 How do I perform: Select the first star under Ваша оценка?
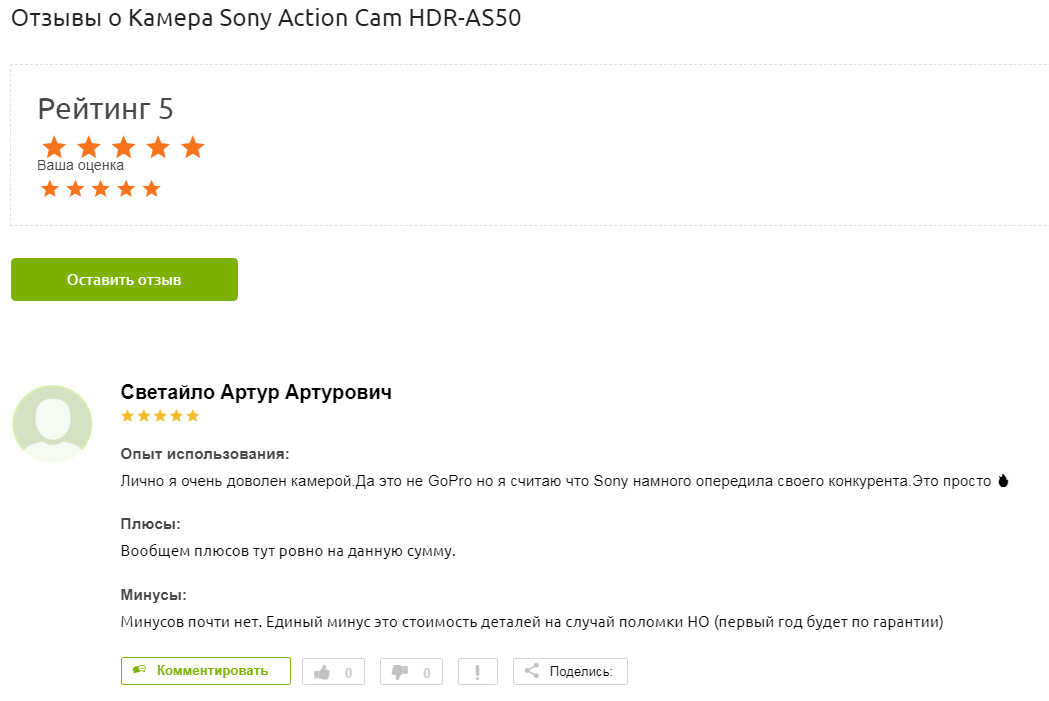50,189
